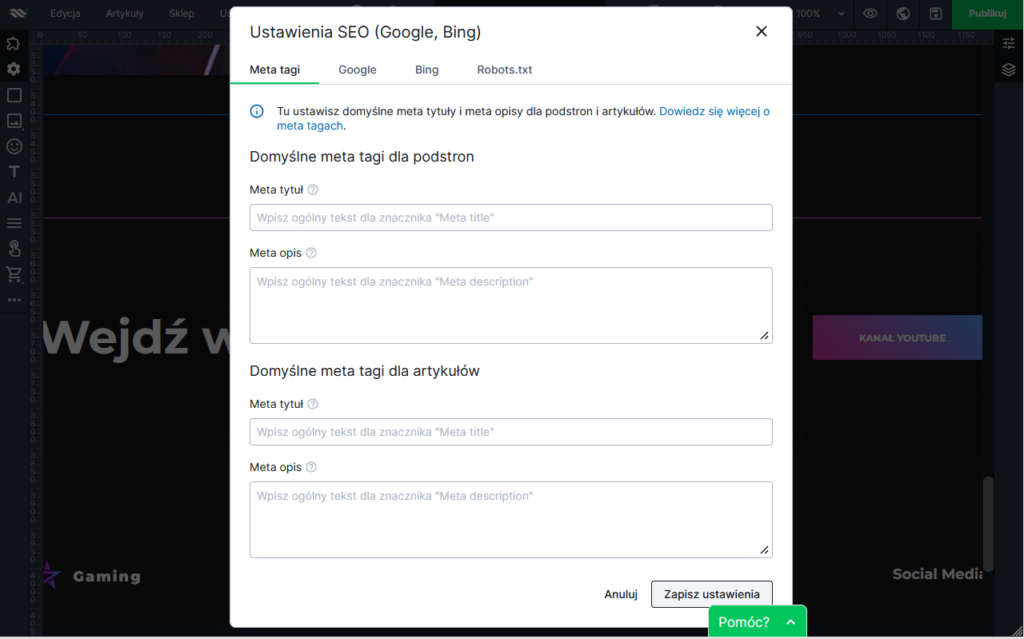This screenshot has width=1024, height=639.
Task: Toggle preview with the eye icon in top bar
Action: point(870,14)
